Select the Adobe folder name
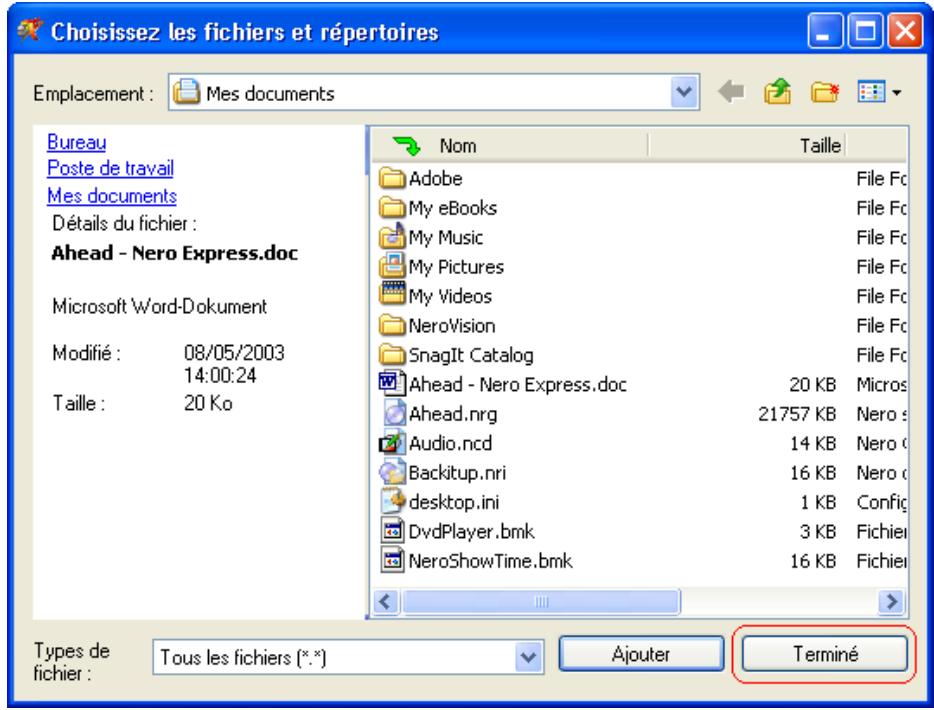This screenshot has height=710, width=934. tap(435, 178)
